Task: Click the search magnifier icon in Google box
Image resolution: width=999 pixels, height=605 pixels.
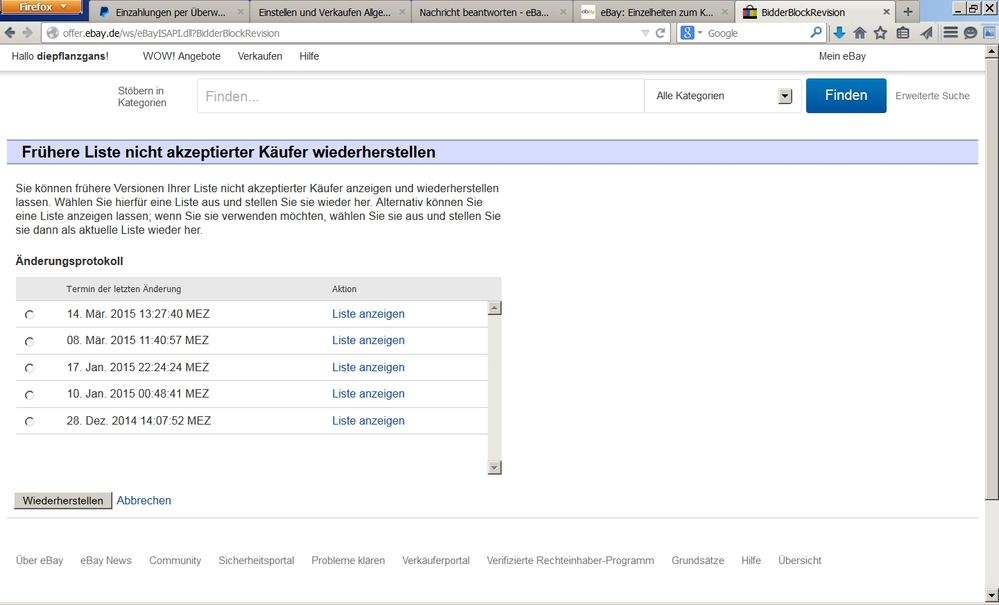Action: (x=816, y=33)
